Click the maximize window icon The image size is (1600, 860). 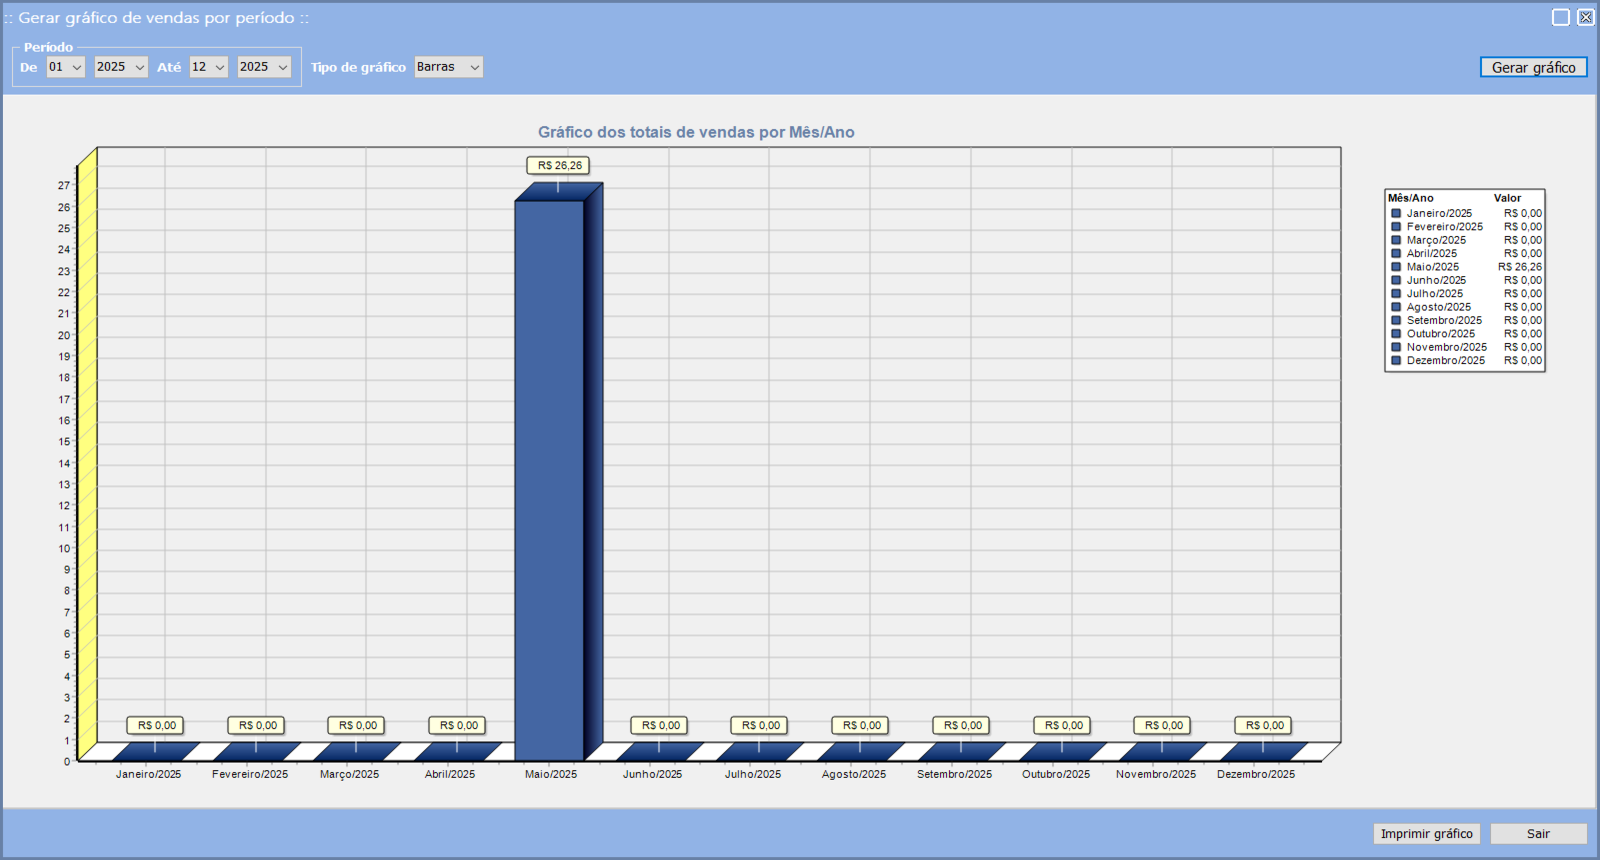click(1560, 17)
